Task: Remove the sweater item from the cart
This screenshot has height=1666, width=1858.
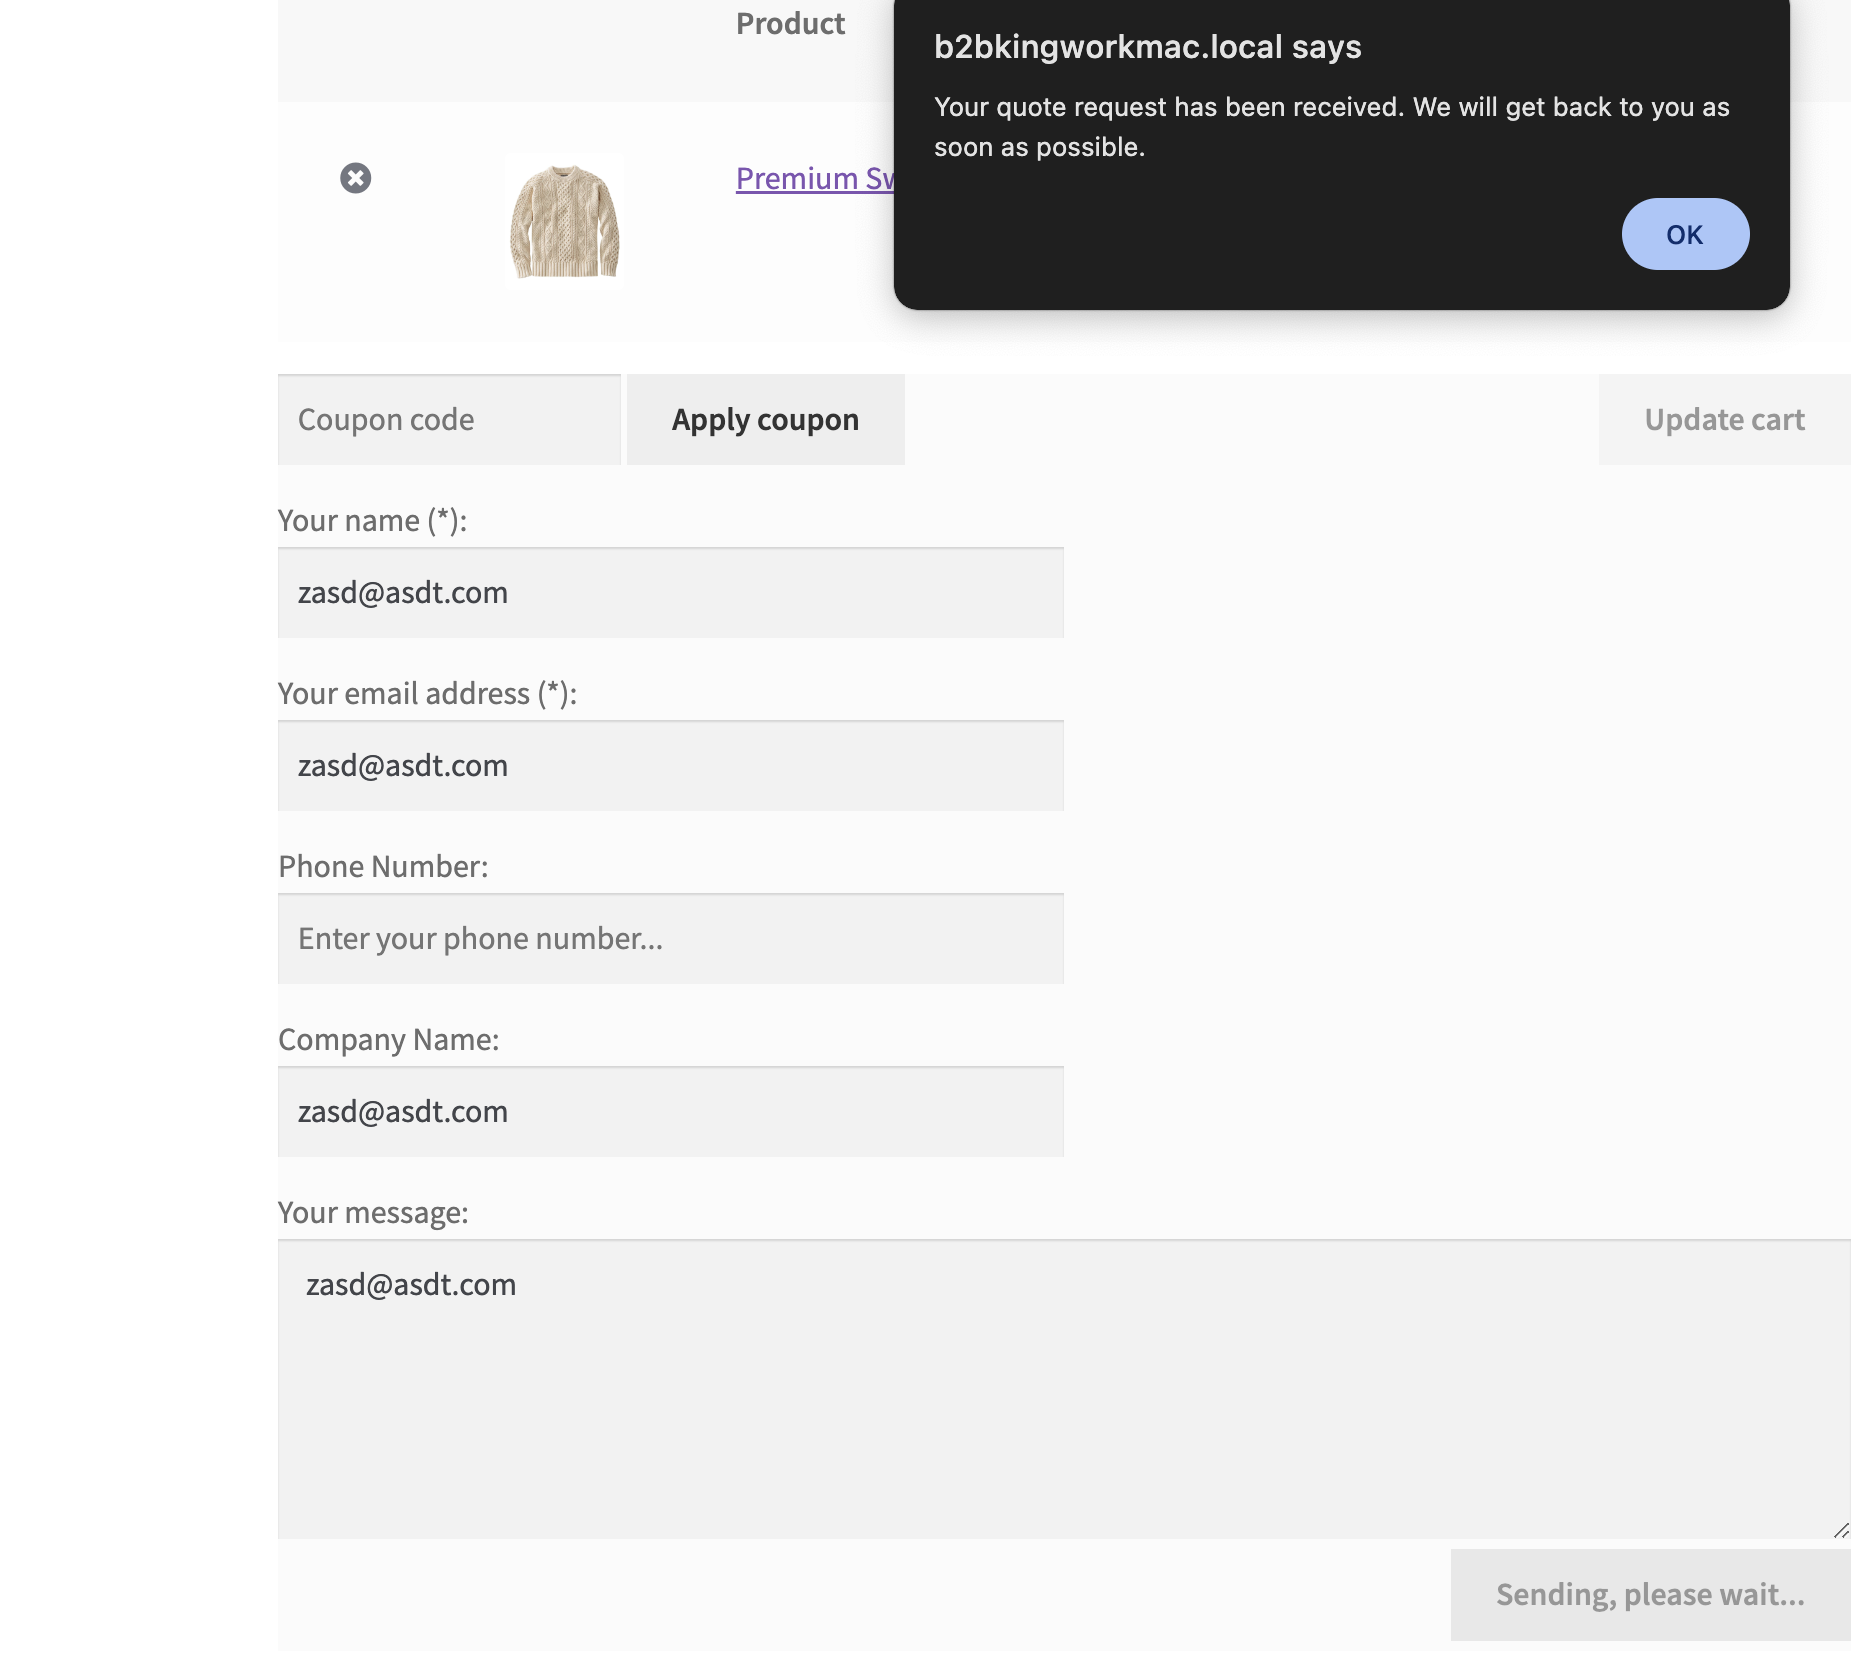Action: 355,178
